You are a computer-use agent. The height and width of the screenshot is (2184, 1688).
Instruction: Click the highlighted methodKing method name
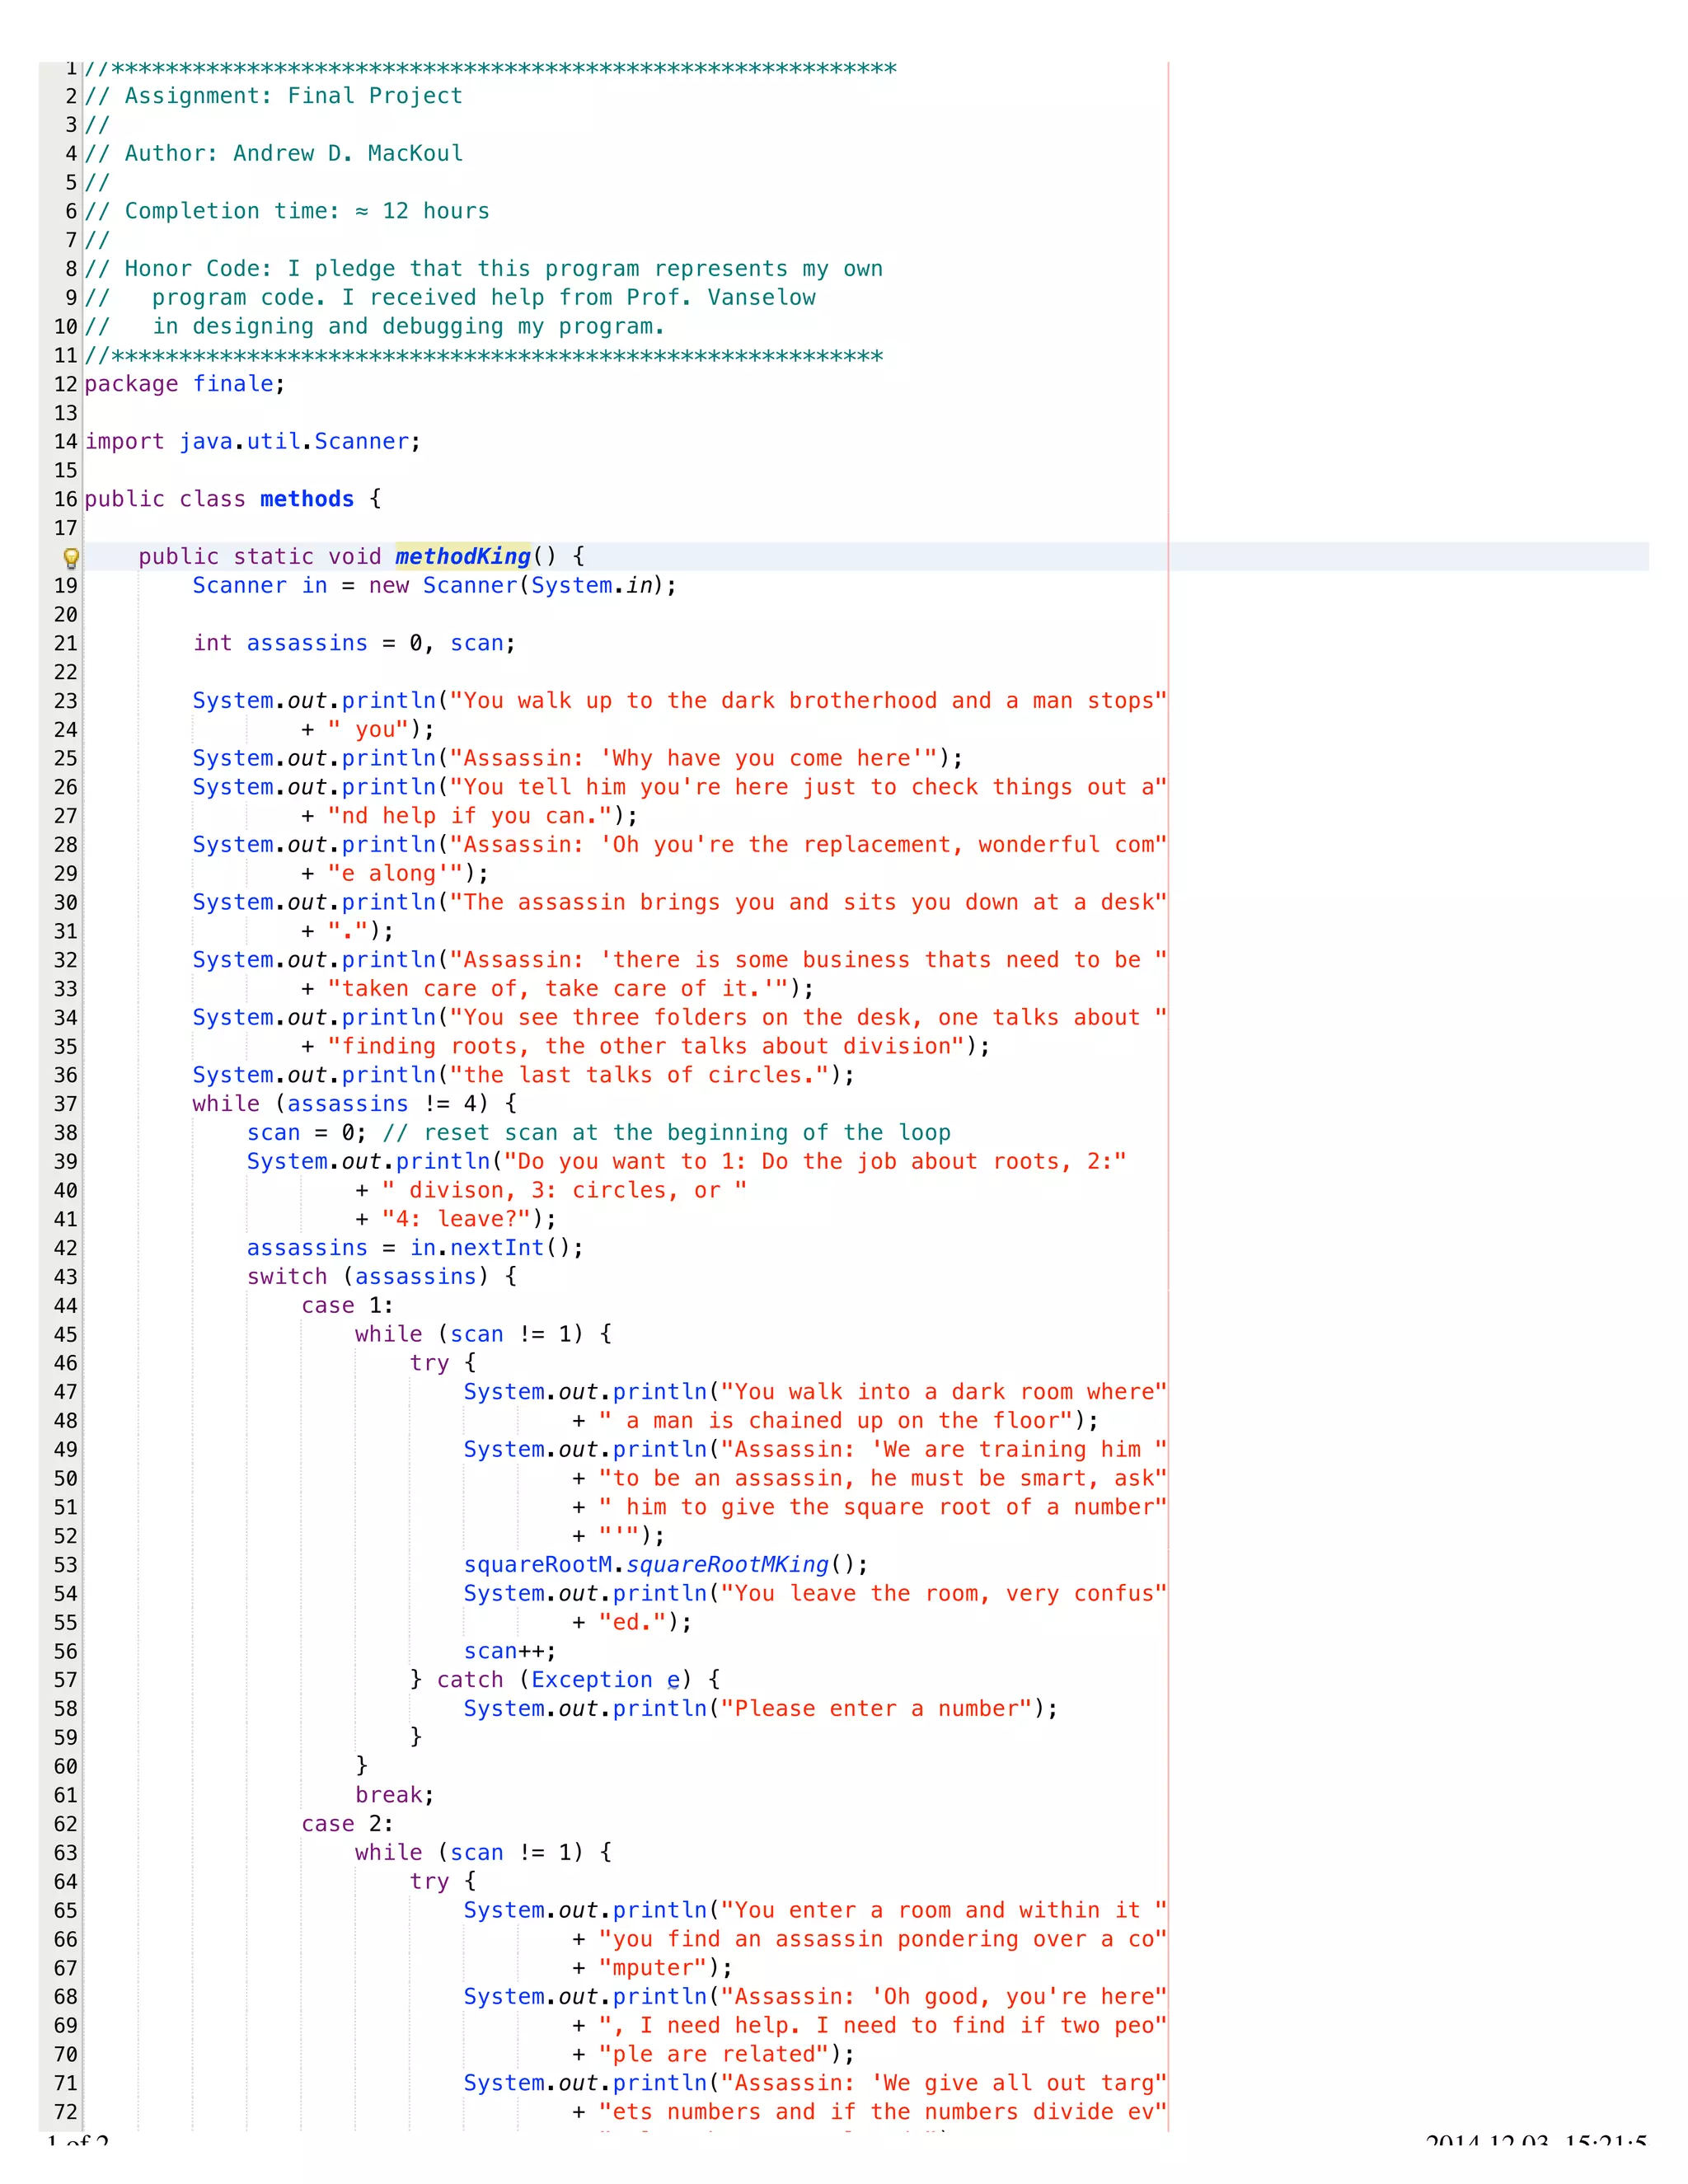point(463,556)
